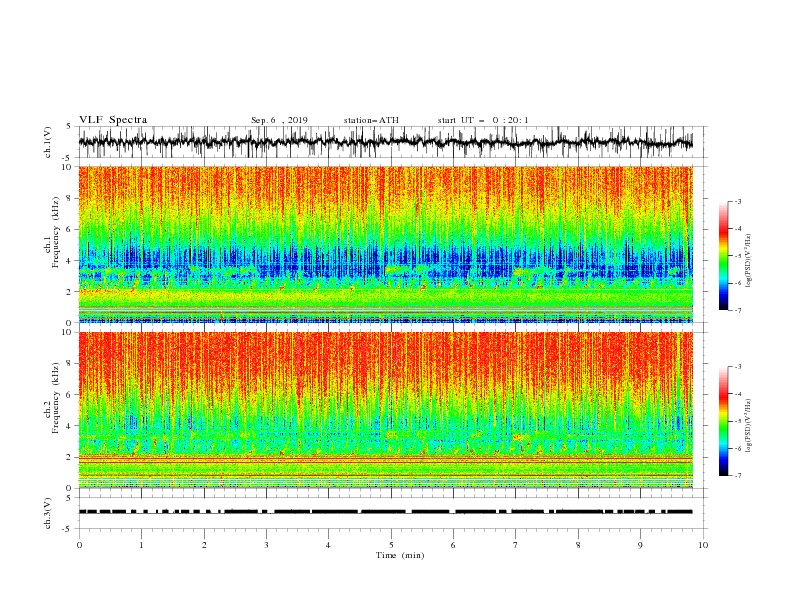
Task: Click the ch.1 voltage waveform trace
Action: pyautogui.click(x=386, y=142)
